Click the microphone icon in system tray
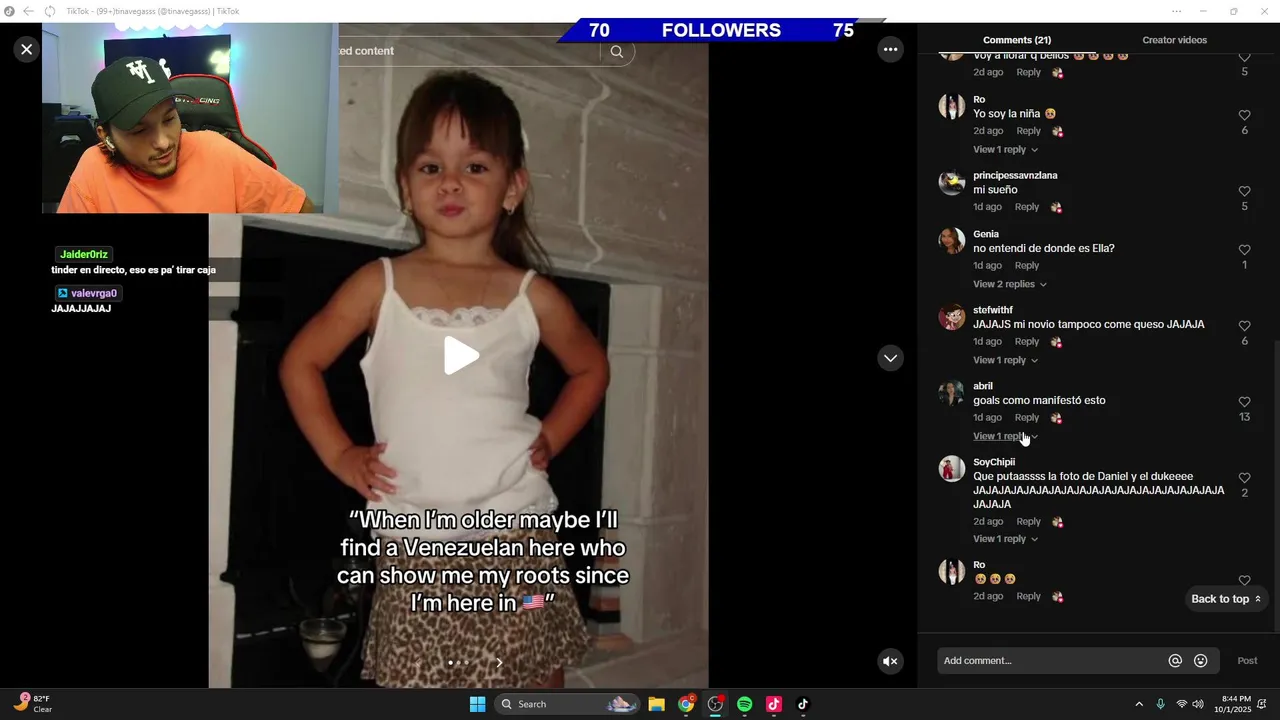The height and width of the screenshot is (720, 1280). (1160, 704)
